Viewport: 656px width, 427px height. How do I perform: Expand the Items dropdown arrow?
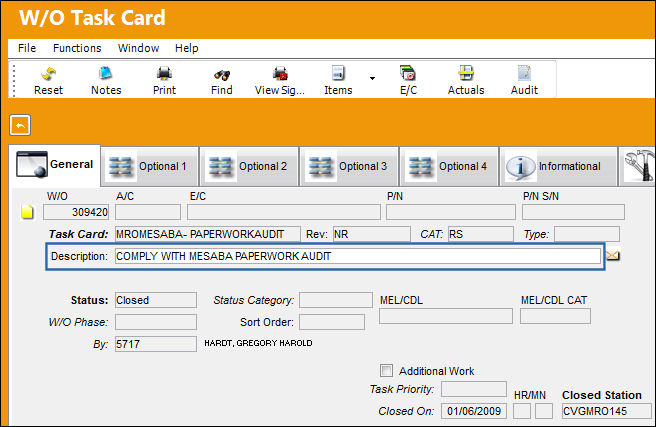(x=372, y=78)
